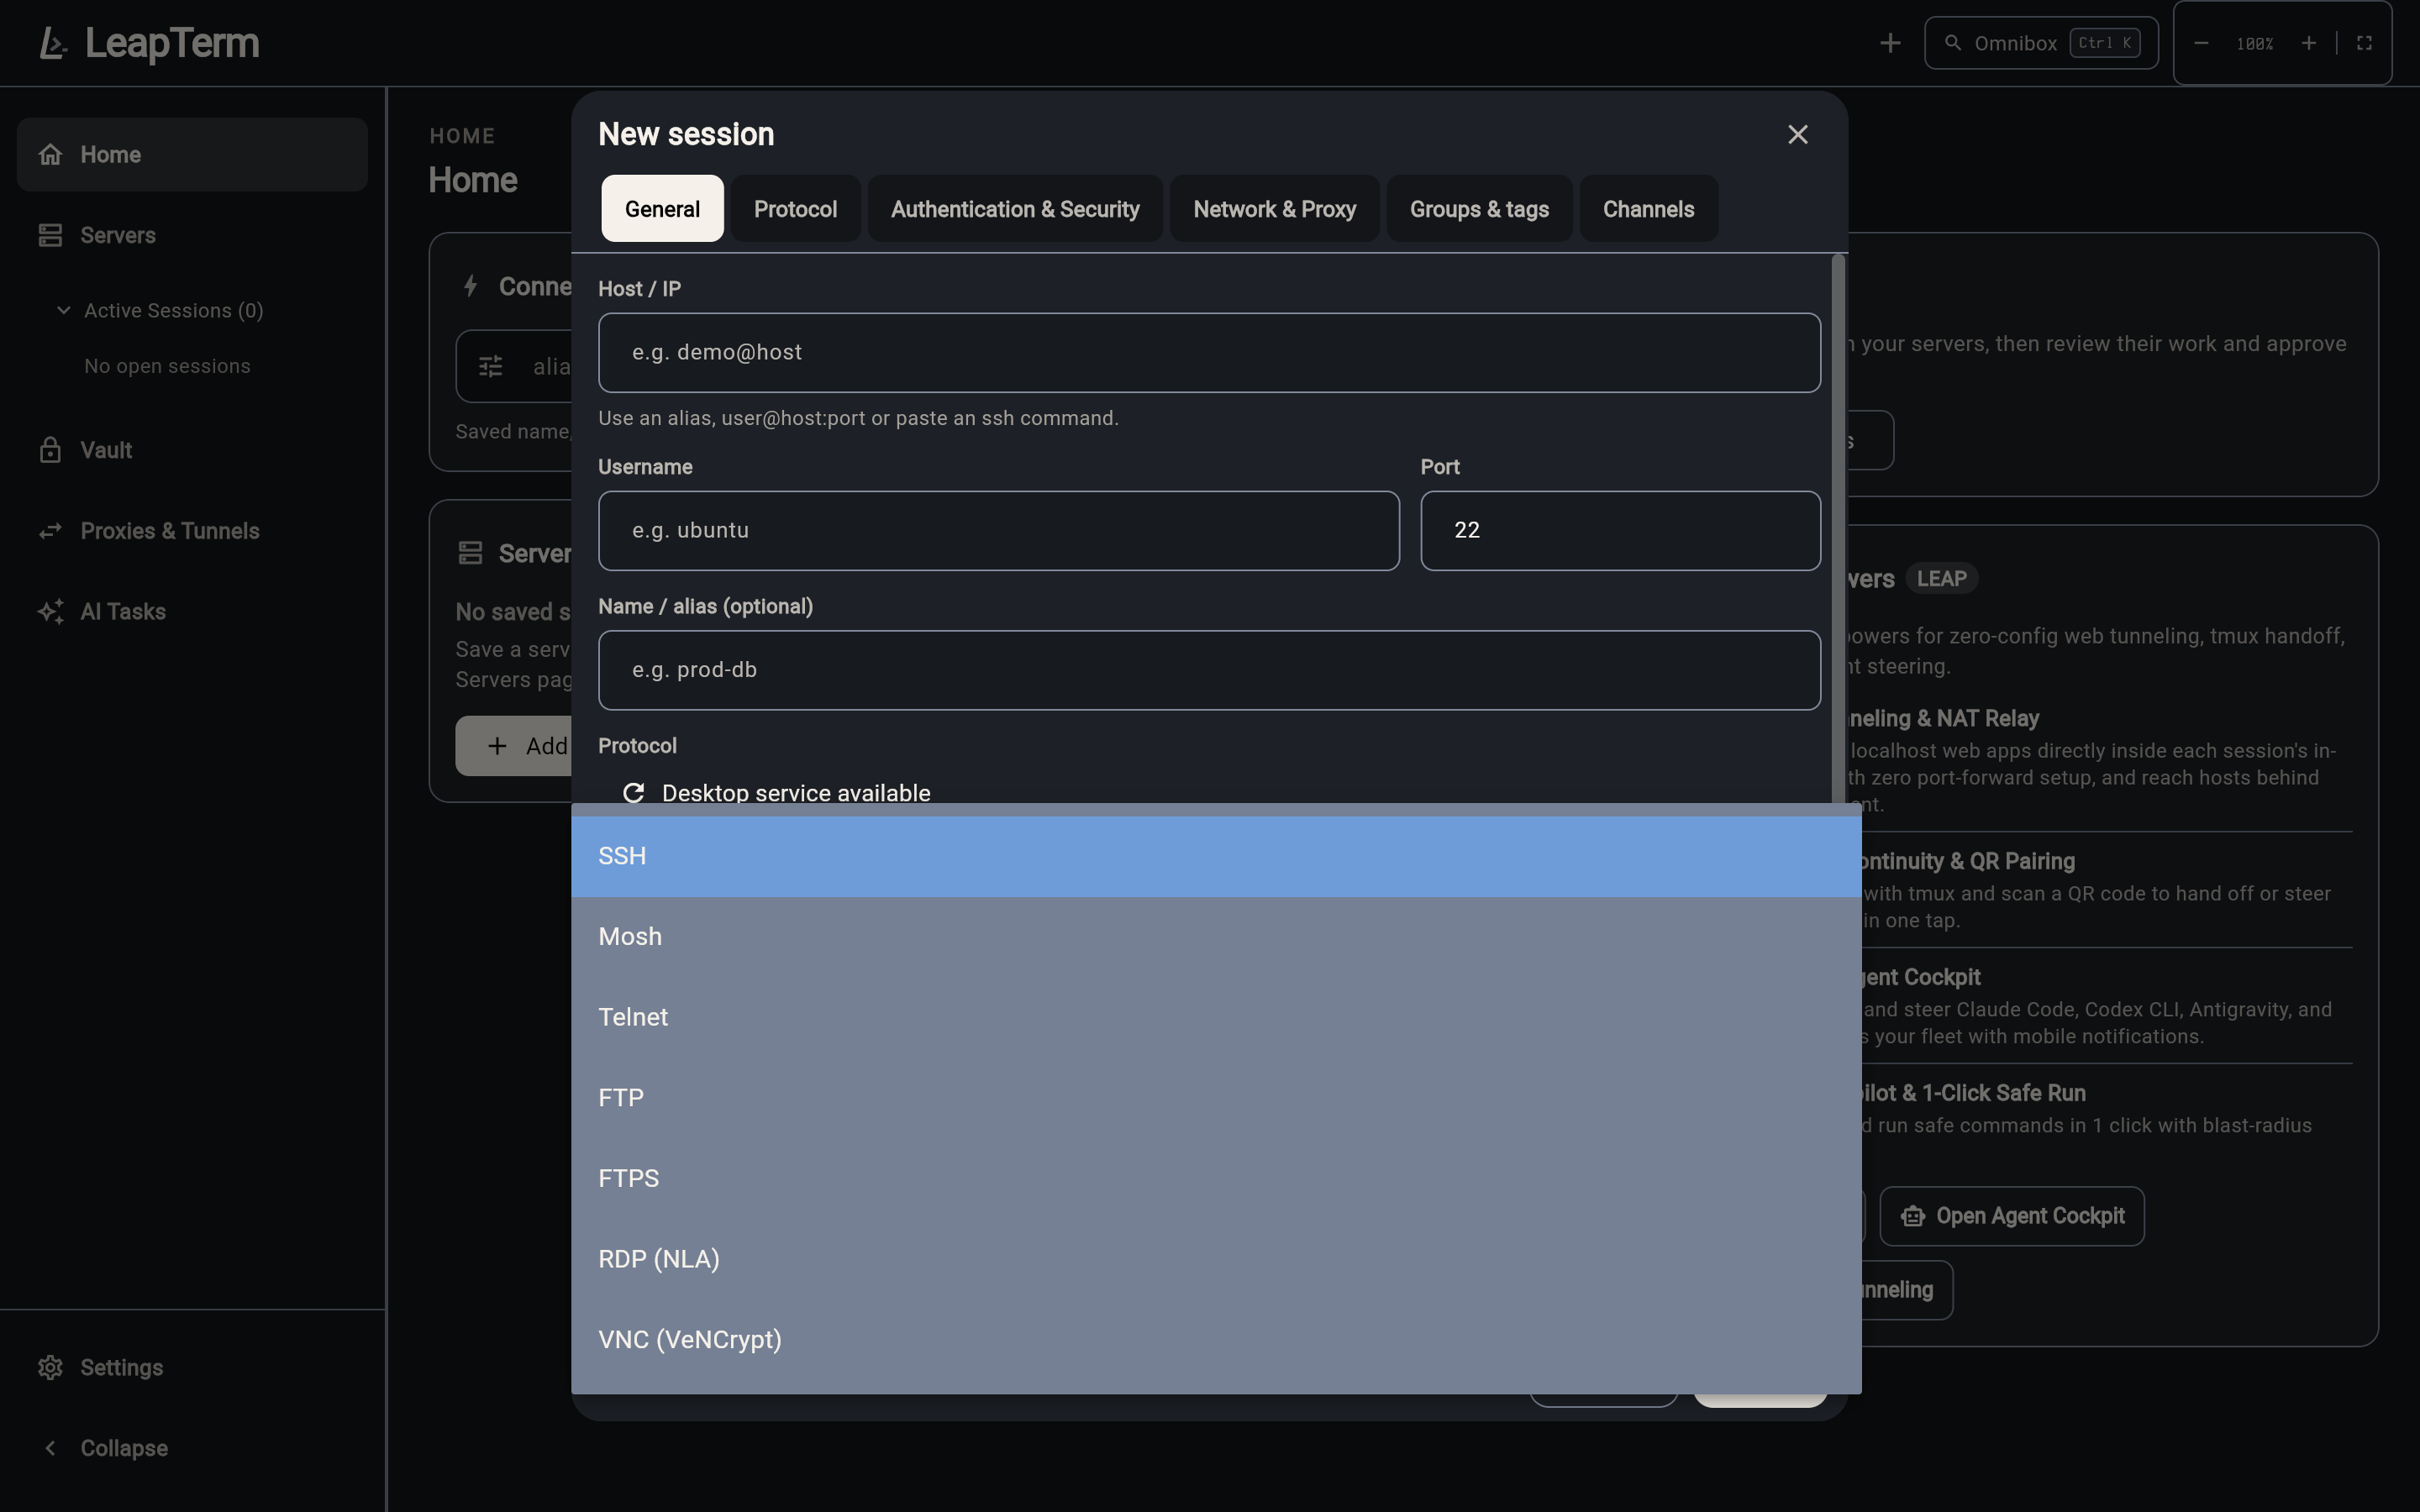Click the Name / alias field
This screenshot has width=2420, height=1512.
point(1209,671)
